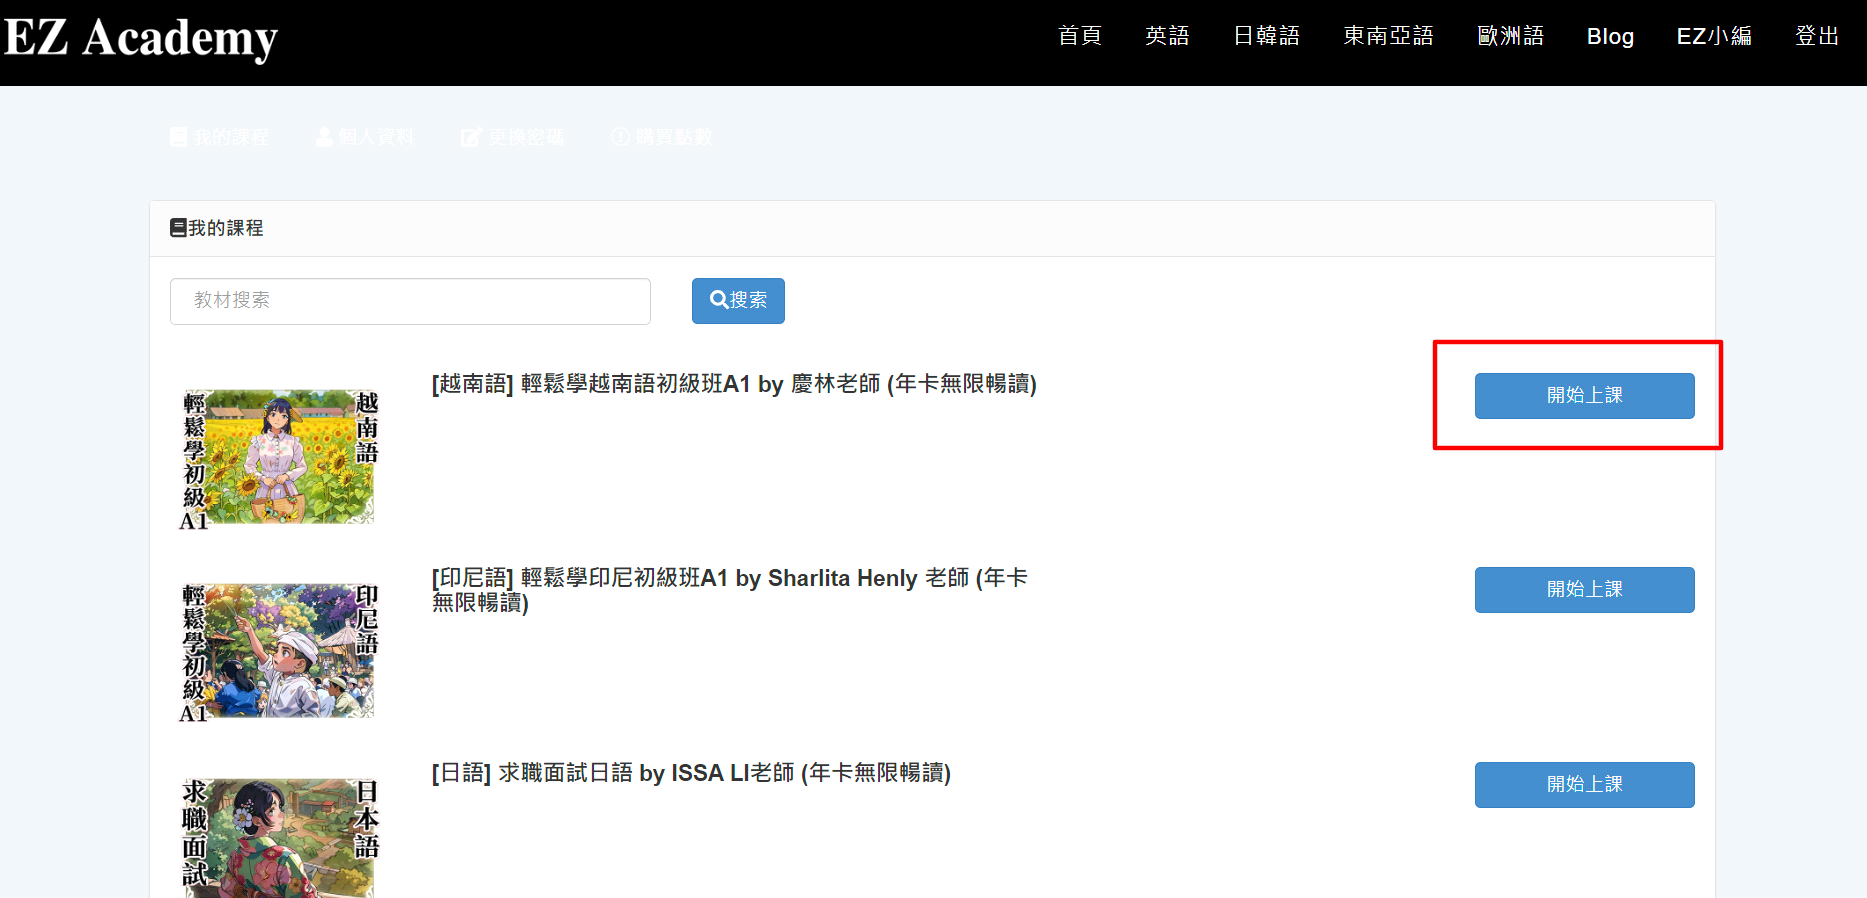Click the circle icon for 購買點數
The height and width of the screenshot is (898, 1867).
[620, 137]
